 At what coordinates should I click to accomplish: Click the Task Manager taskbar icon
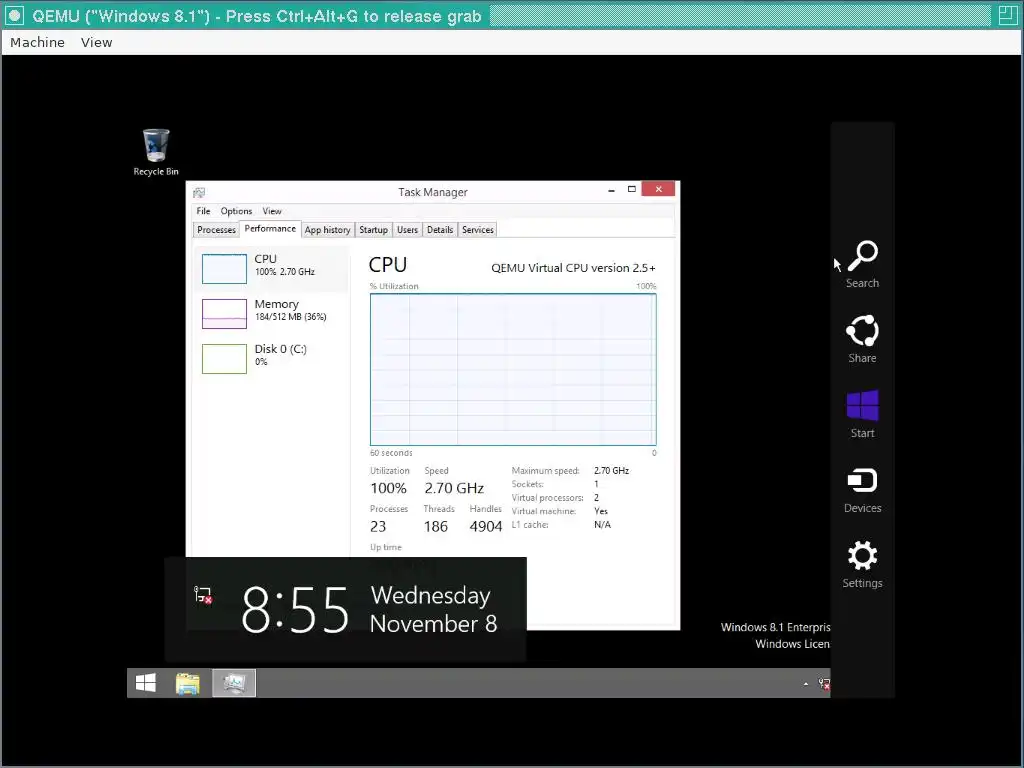coord(234,683)
